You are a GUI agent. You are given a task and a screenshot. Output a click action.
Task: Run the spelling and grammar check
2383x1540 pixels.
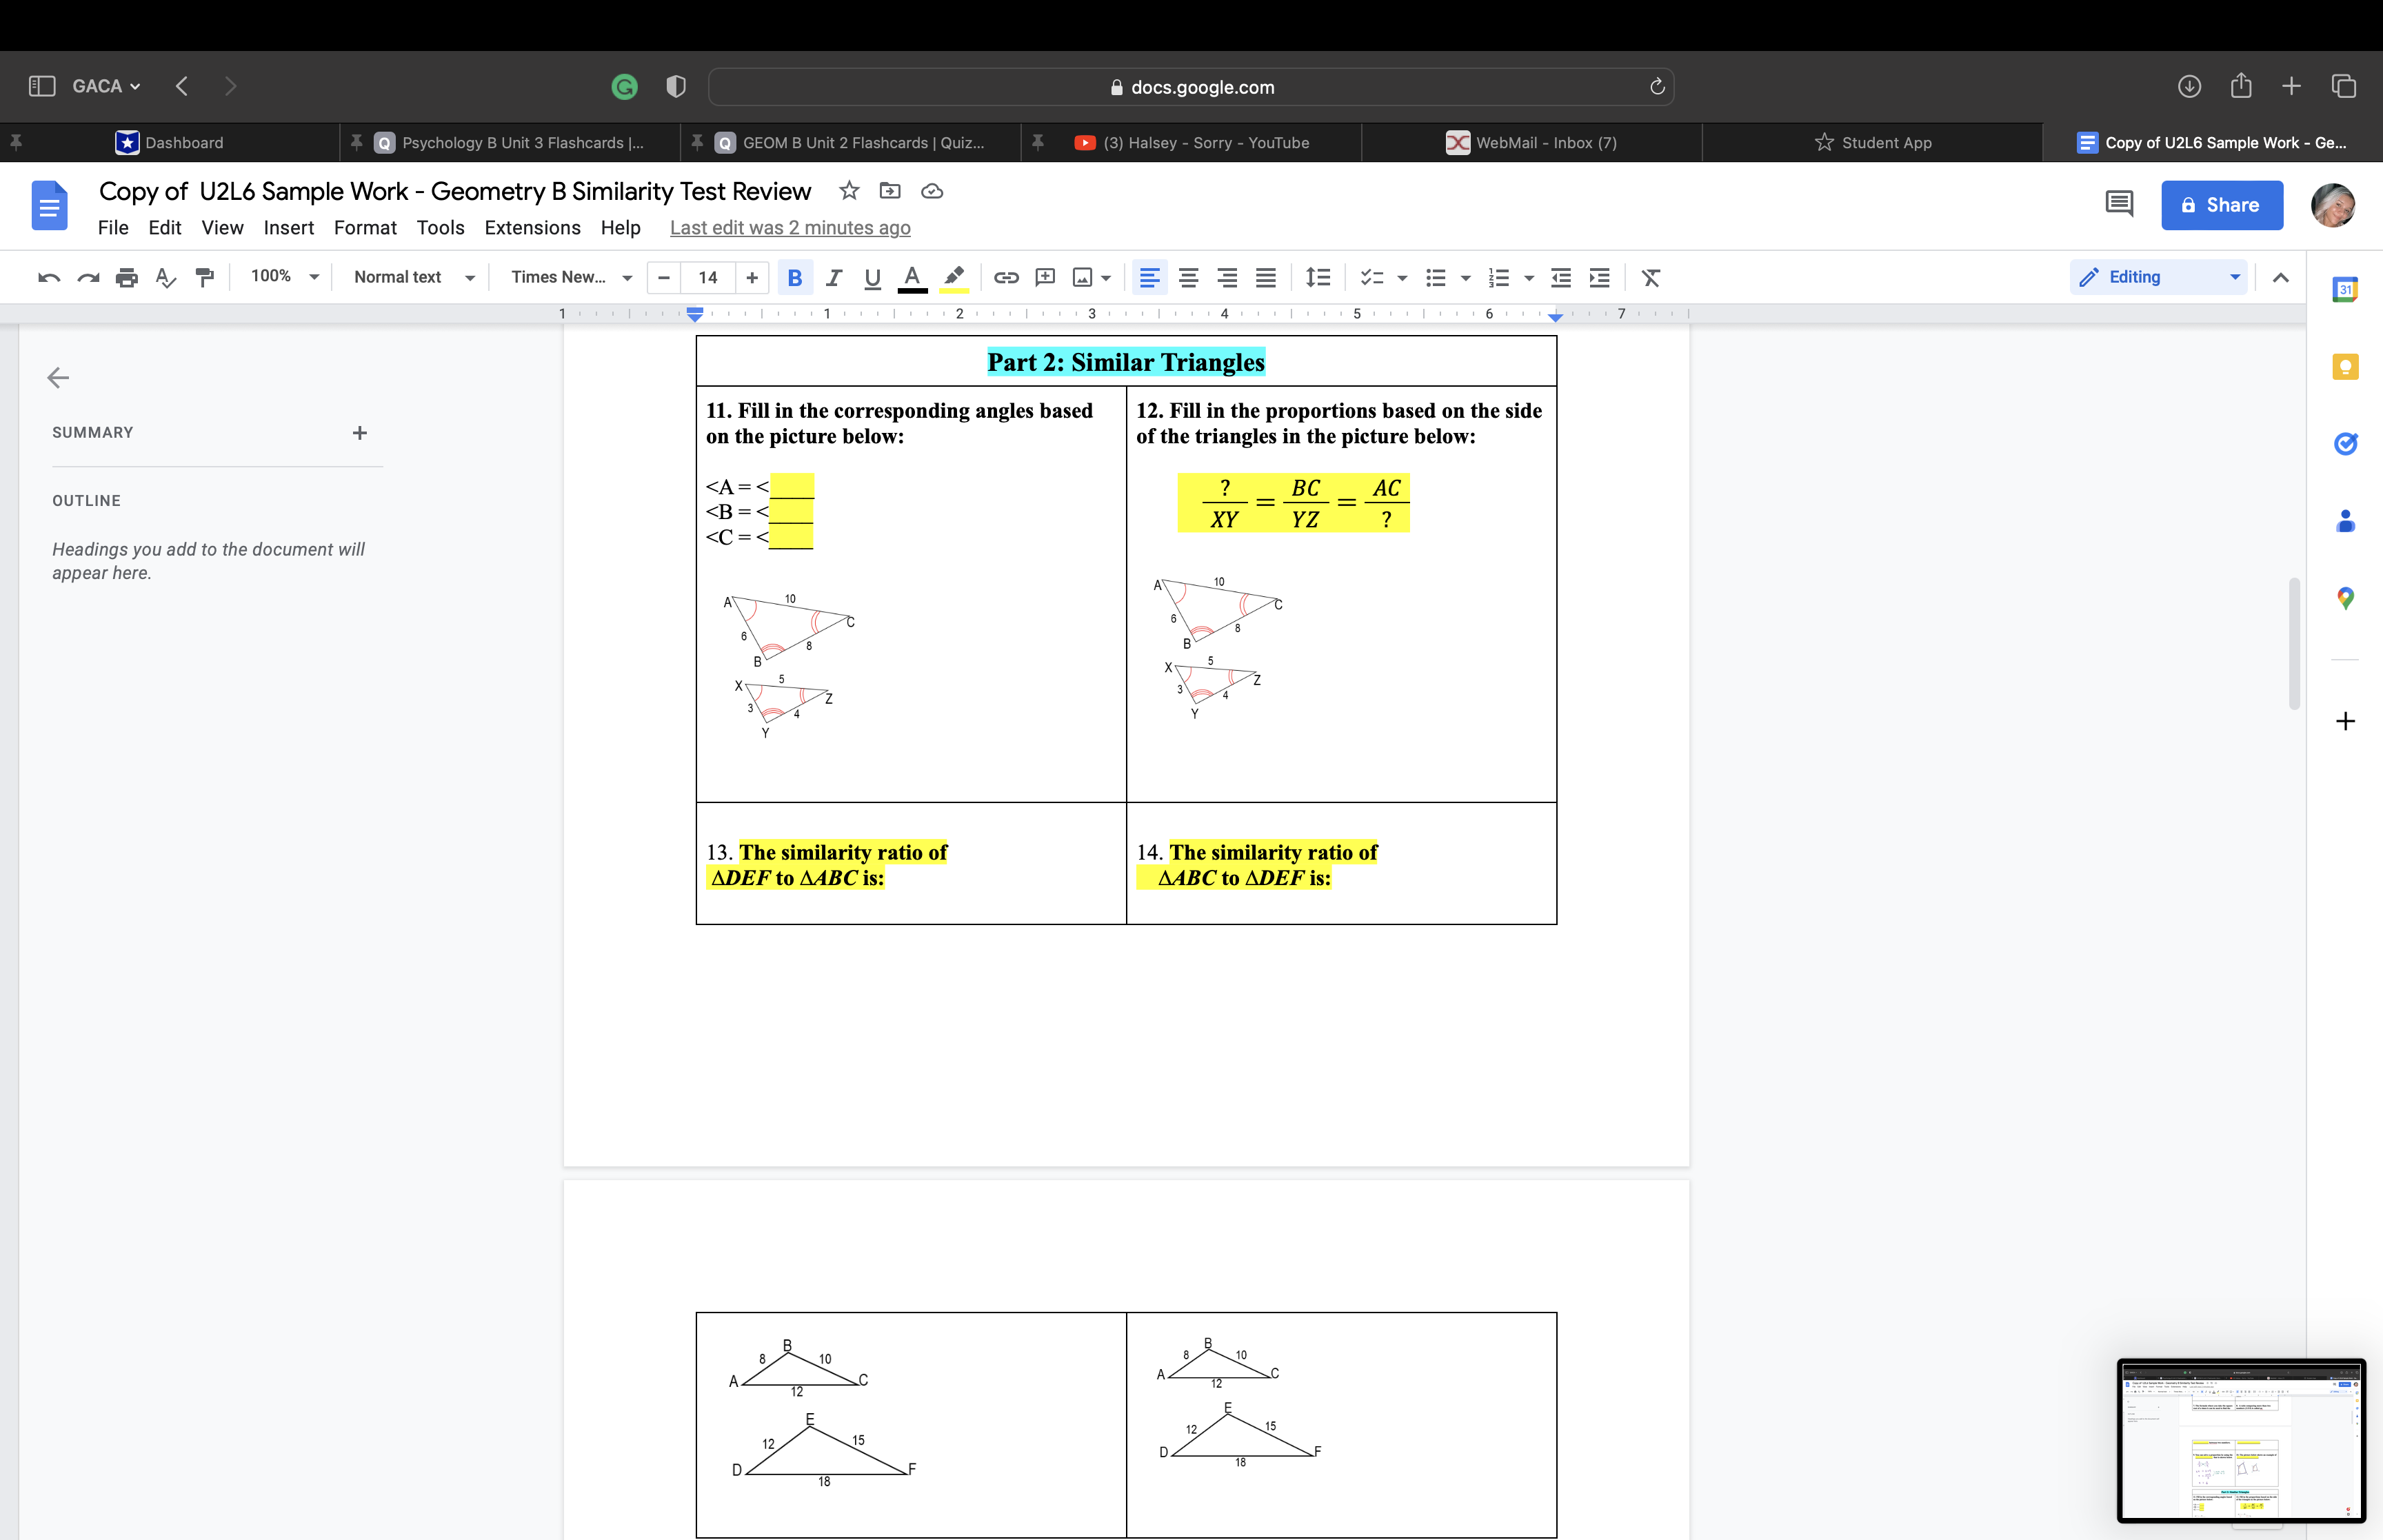point(166,277)
